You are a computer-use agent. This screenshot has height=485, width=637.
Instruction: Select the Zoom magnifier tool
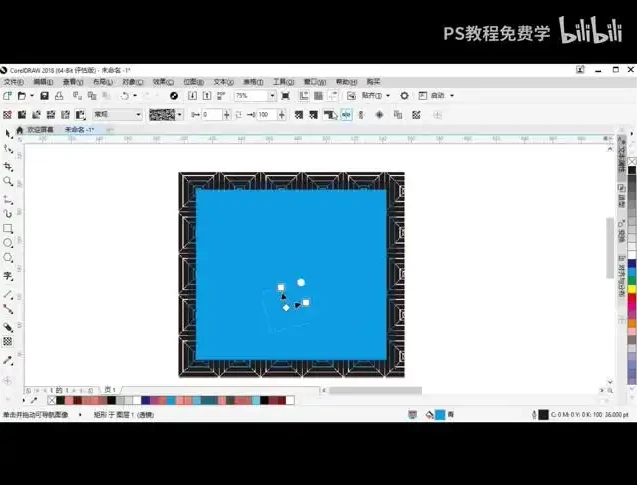click(8, 182)
